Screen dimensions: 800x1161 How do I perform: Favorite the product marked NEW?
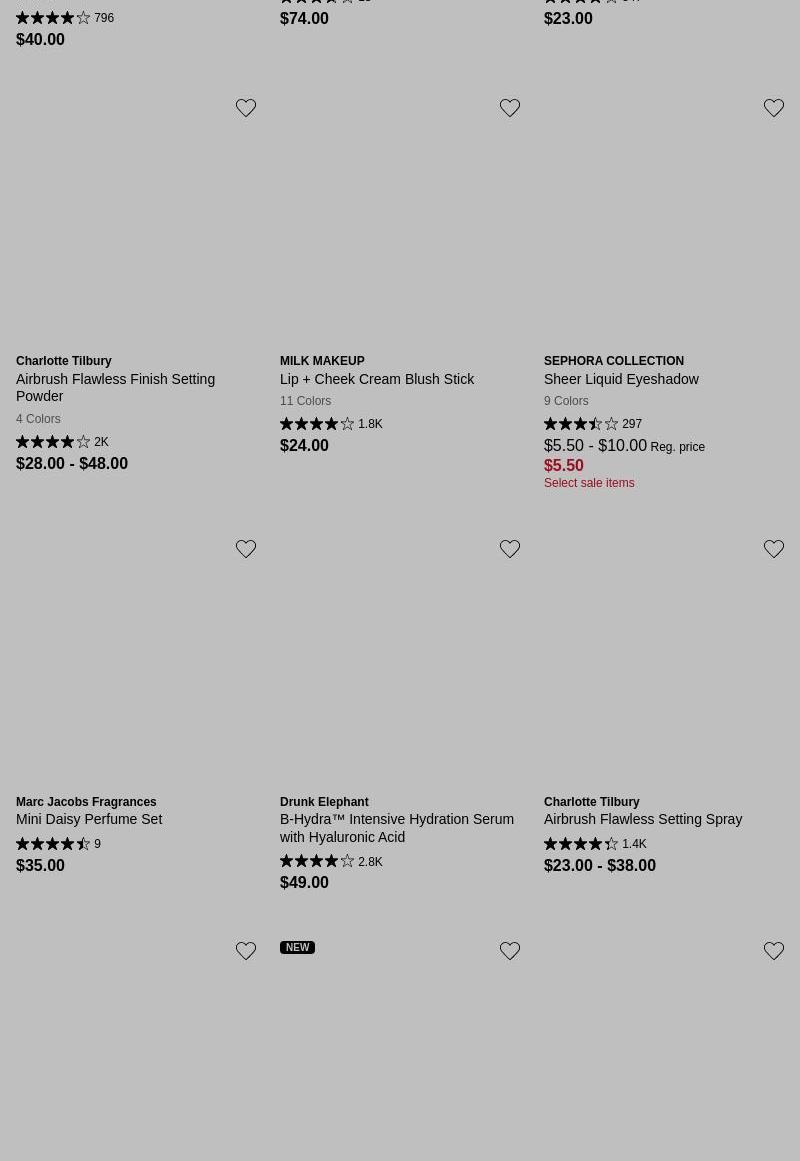coord(510,951)
